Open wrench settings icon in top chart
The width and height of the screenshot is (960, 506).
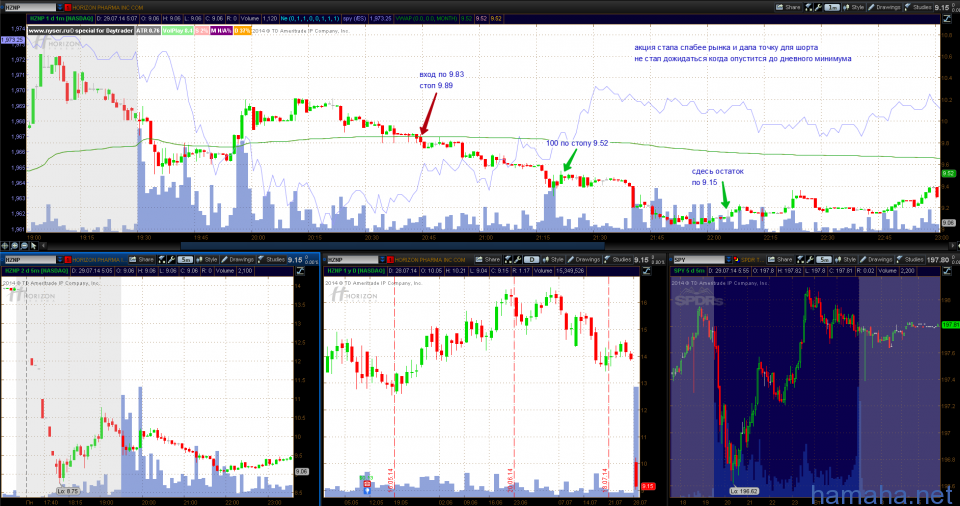click(818, 7)
